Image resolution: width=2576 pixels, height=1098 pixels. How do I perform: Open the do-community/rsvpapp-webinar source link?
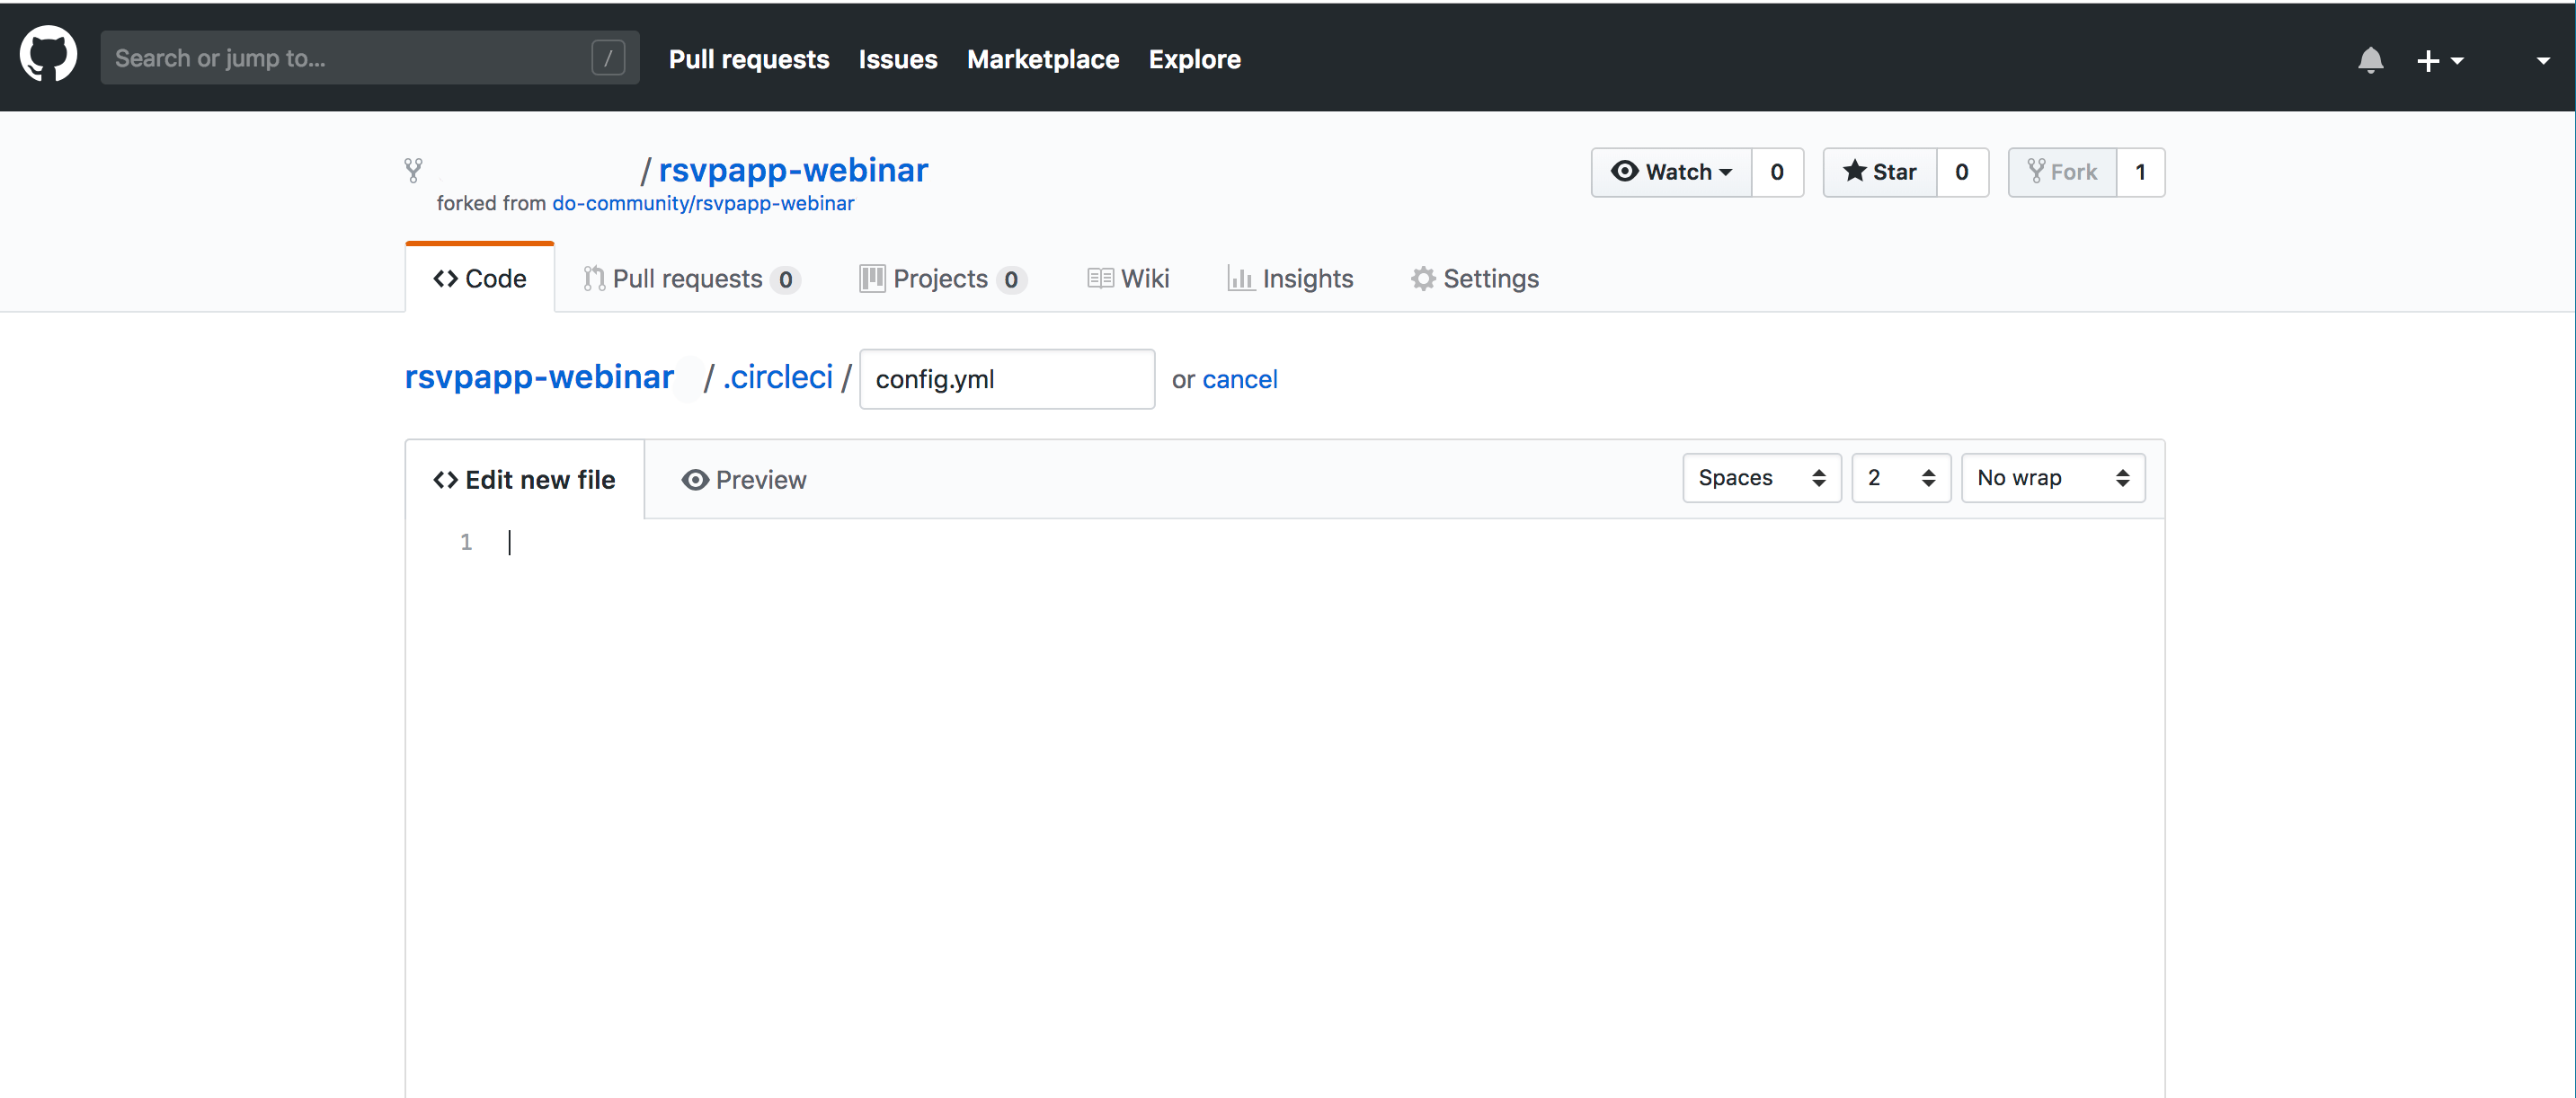[x=703, y=203]
